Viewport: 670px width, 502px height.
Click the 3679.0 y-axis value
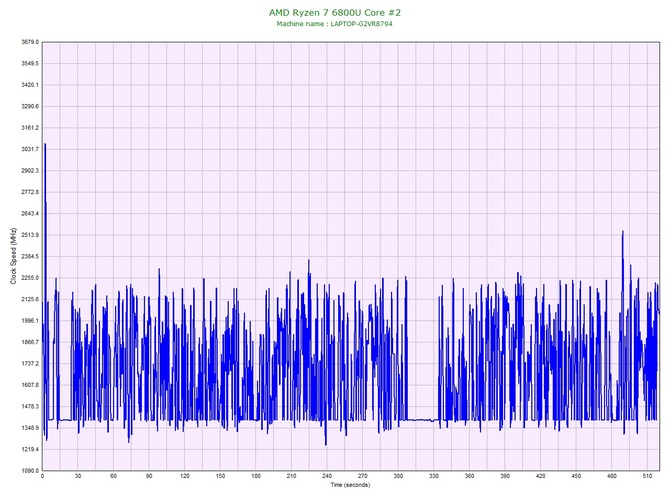pos(30,42)
